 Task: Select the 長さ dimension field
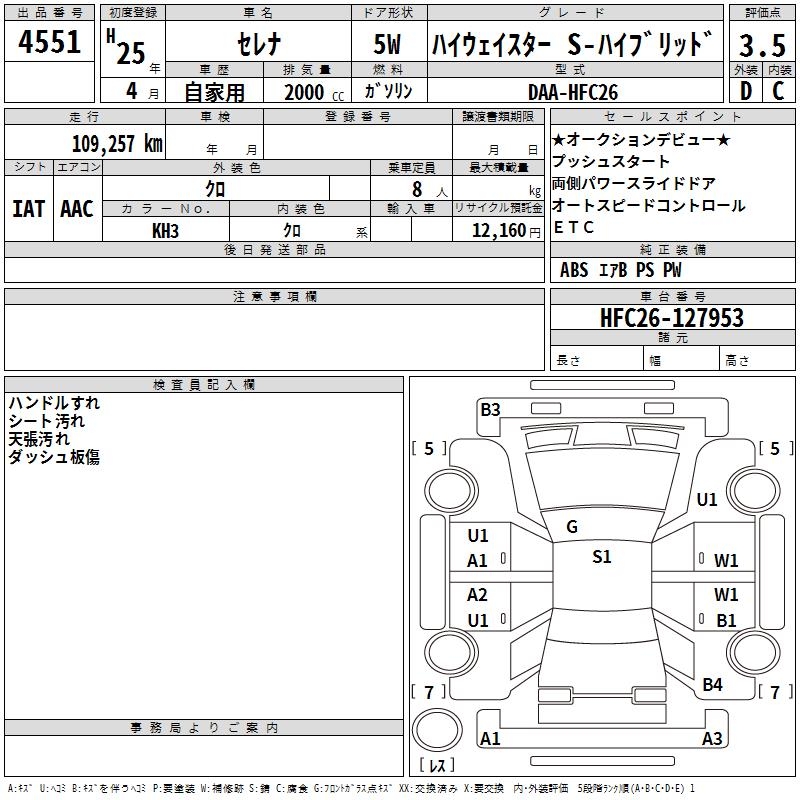click(596, 360)
